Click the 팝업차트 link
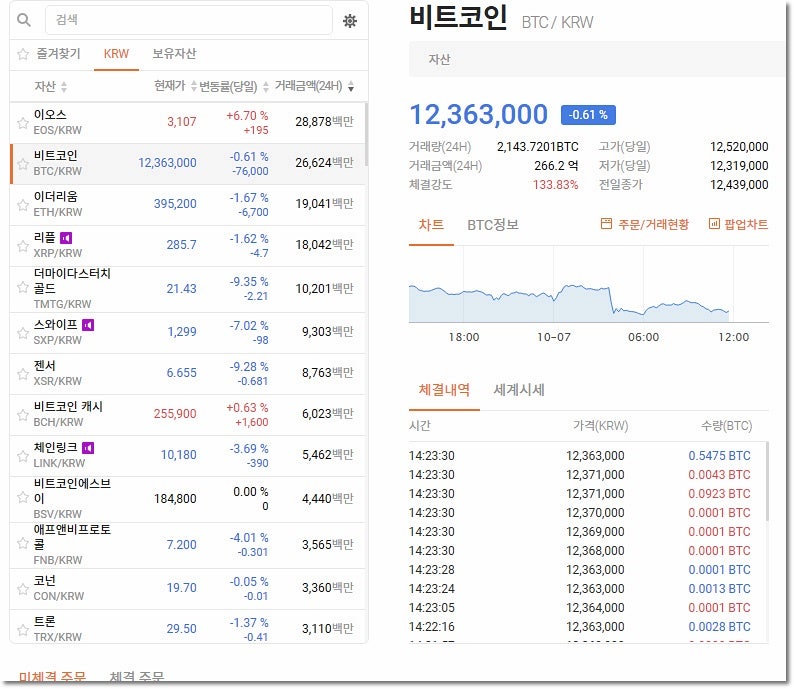Screen dimensions: 794x689 (746, 224)
